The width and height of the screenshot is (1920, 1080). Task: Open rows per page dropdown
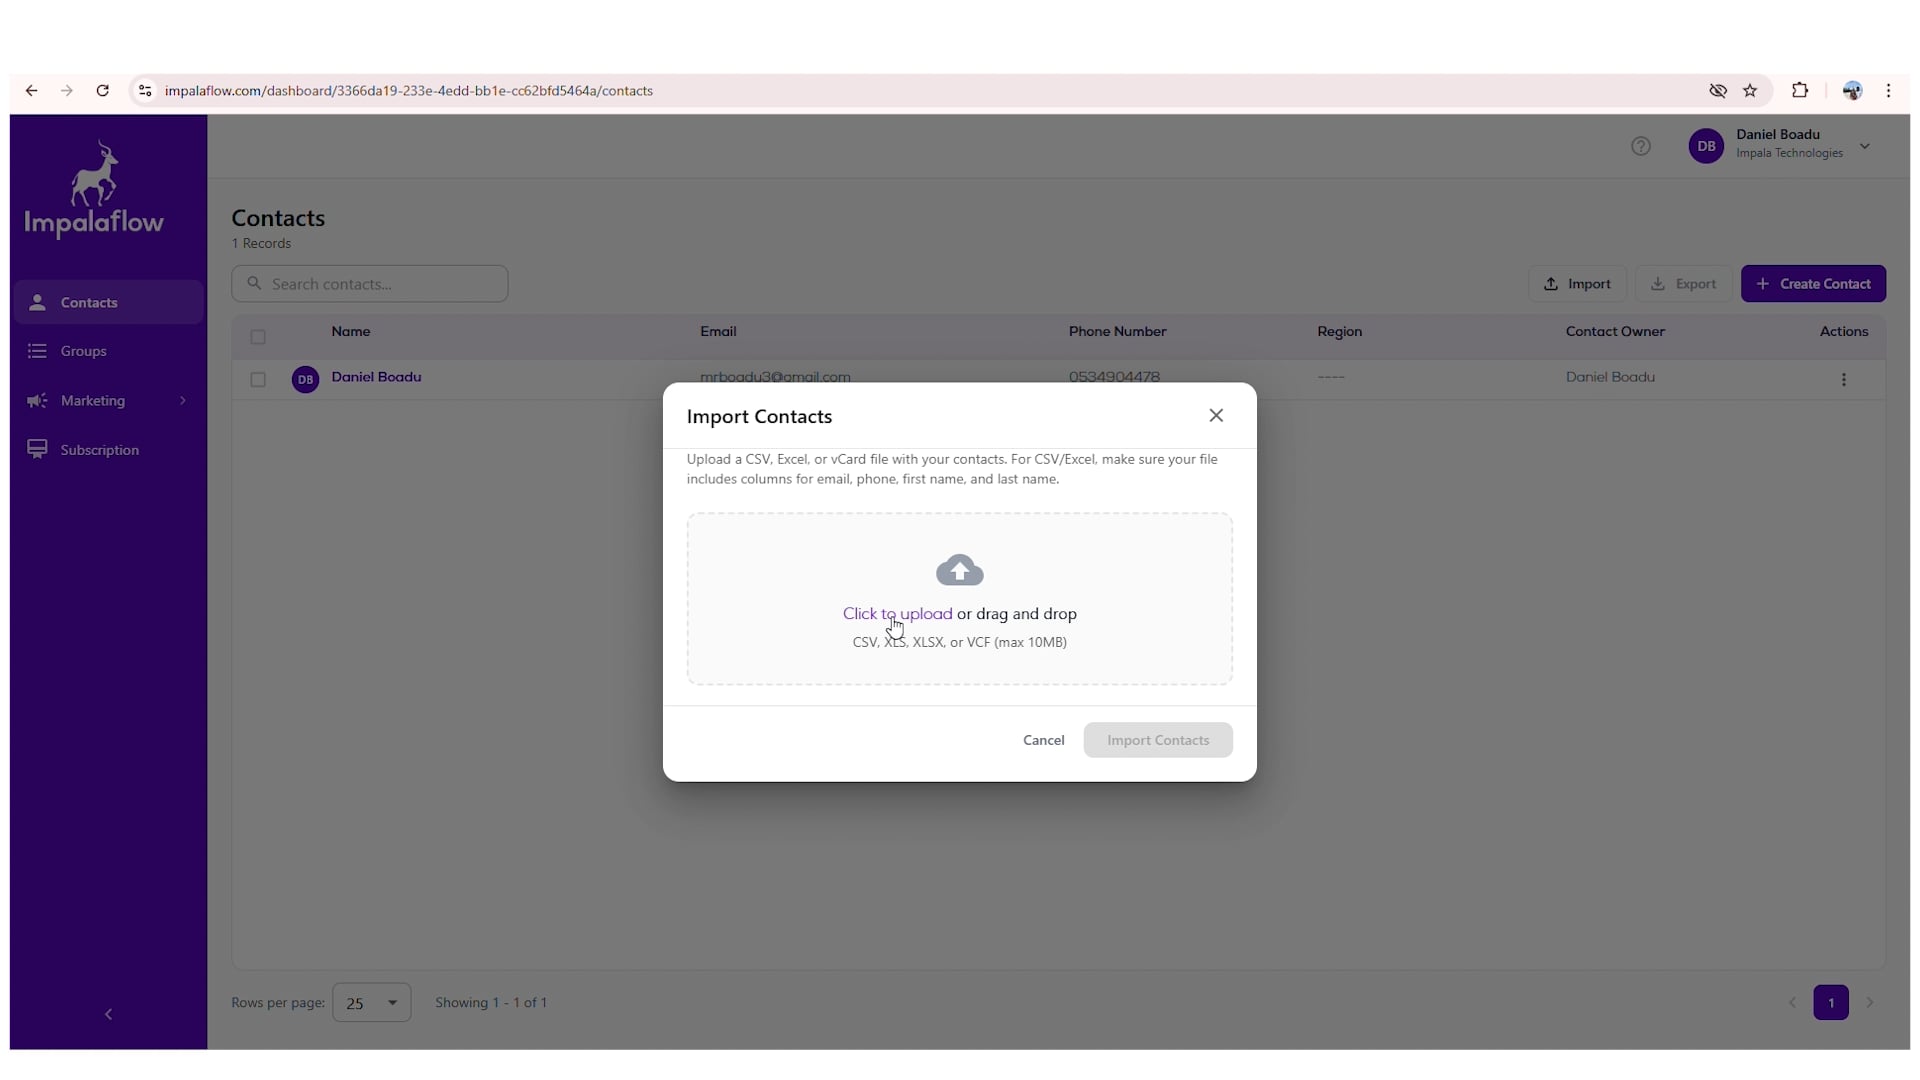point(371,1002)
